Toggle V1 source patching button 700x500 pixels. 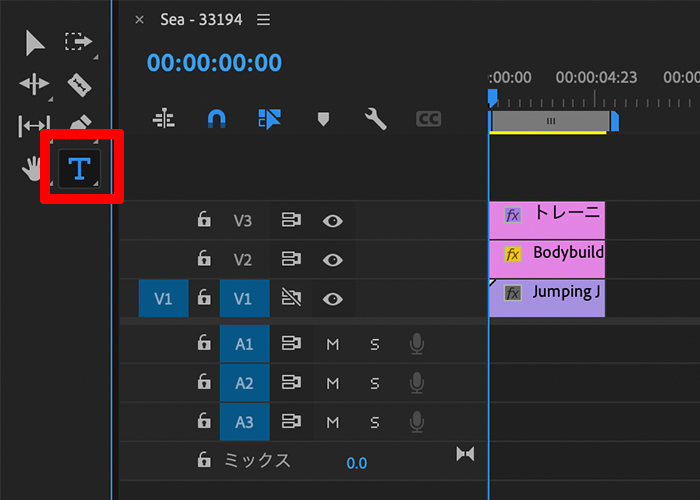click(163, 298)
